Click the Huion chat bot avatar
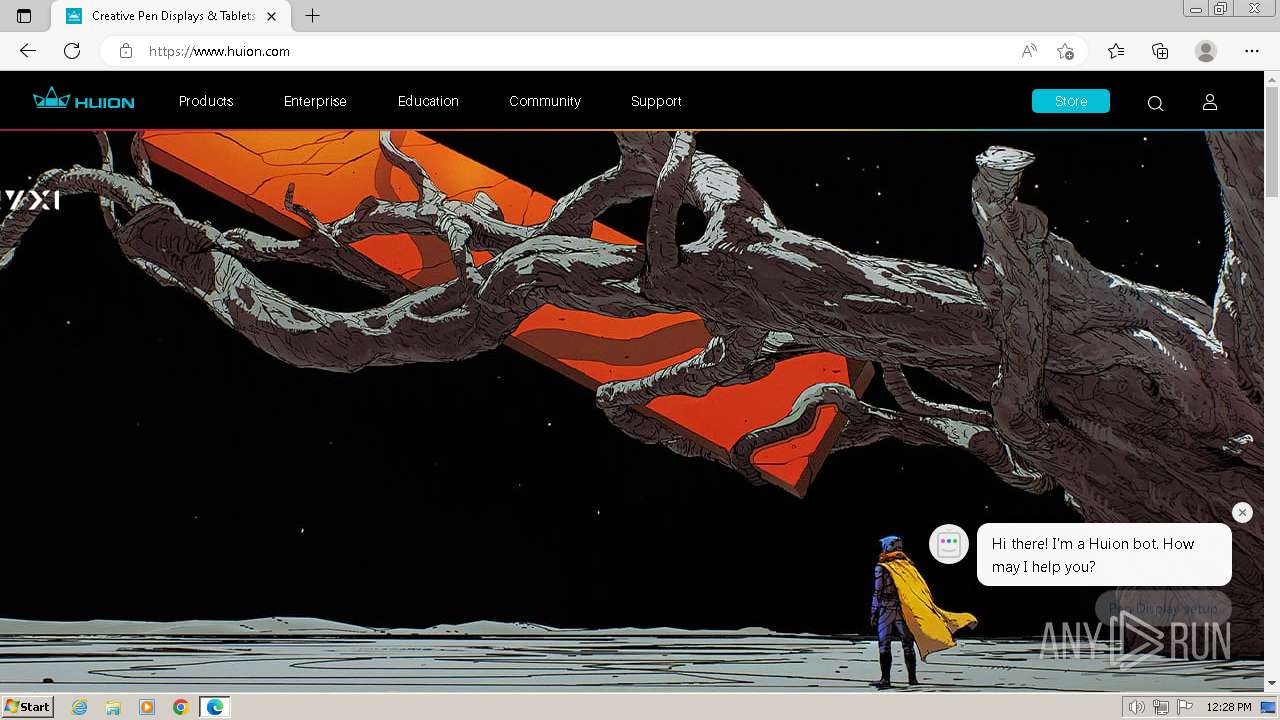1280x720 pixels. point(949,544)
